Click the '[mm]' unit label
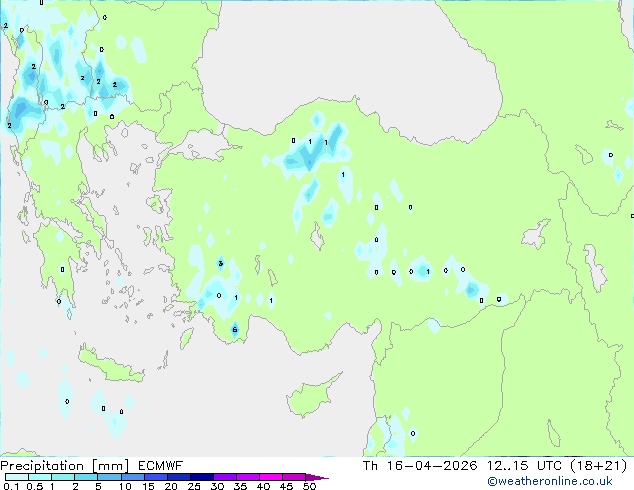 point(110,466)
